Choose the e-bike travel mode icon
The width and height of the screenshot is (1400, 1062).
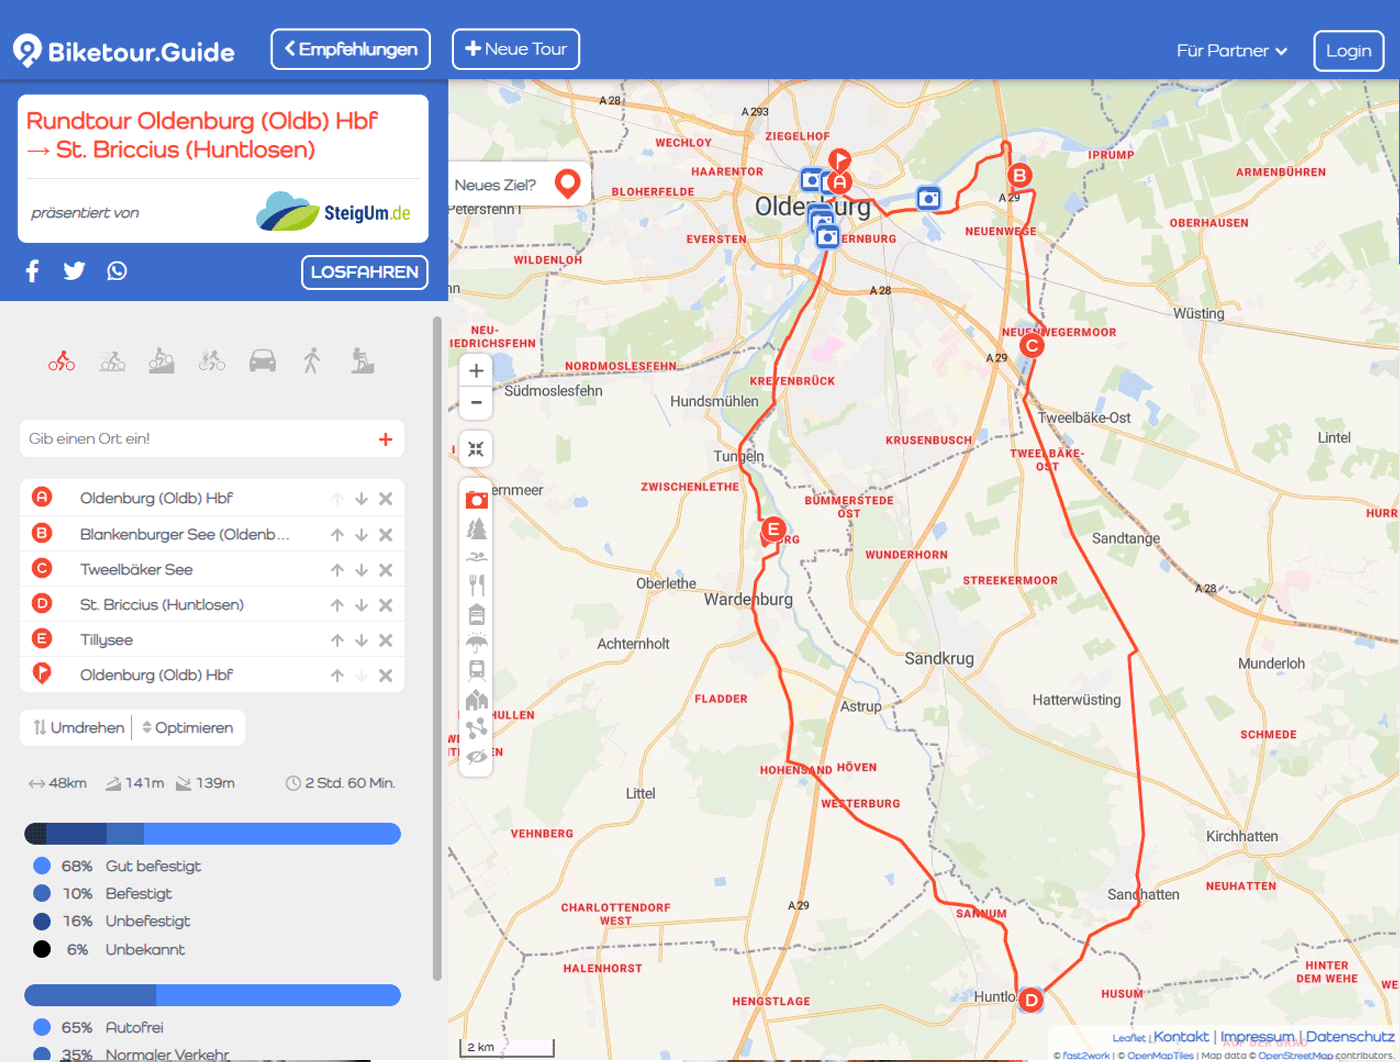212,361
